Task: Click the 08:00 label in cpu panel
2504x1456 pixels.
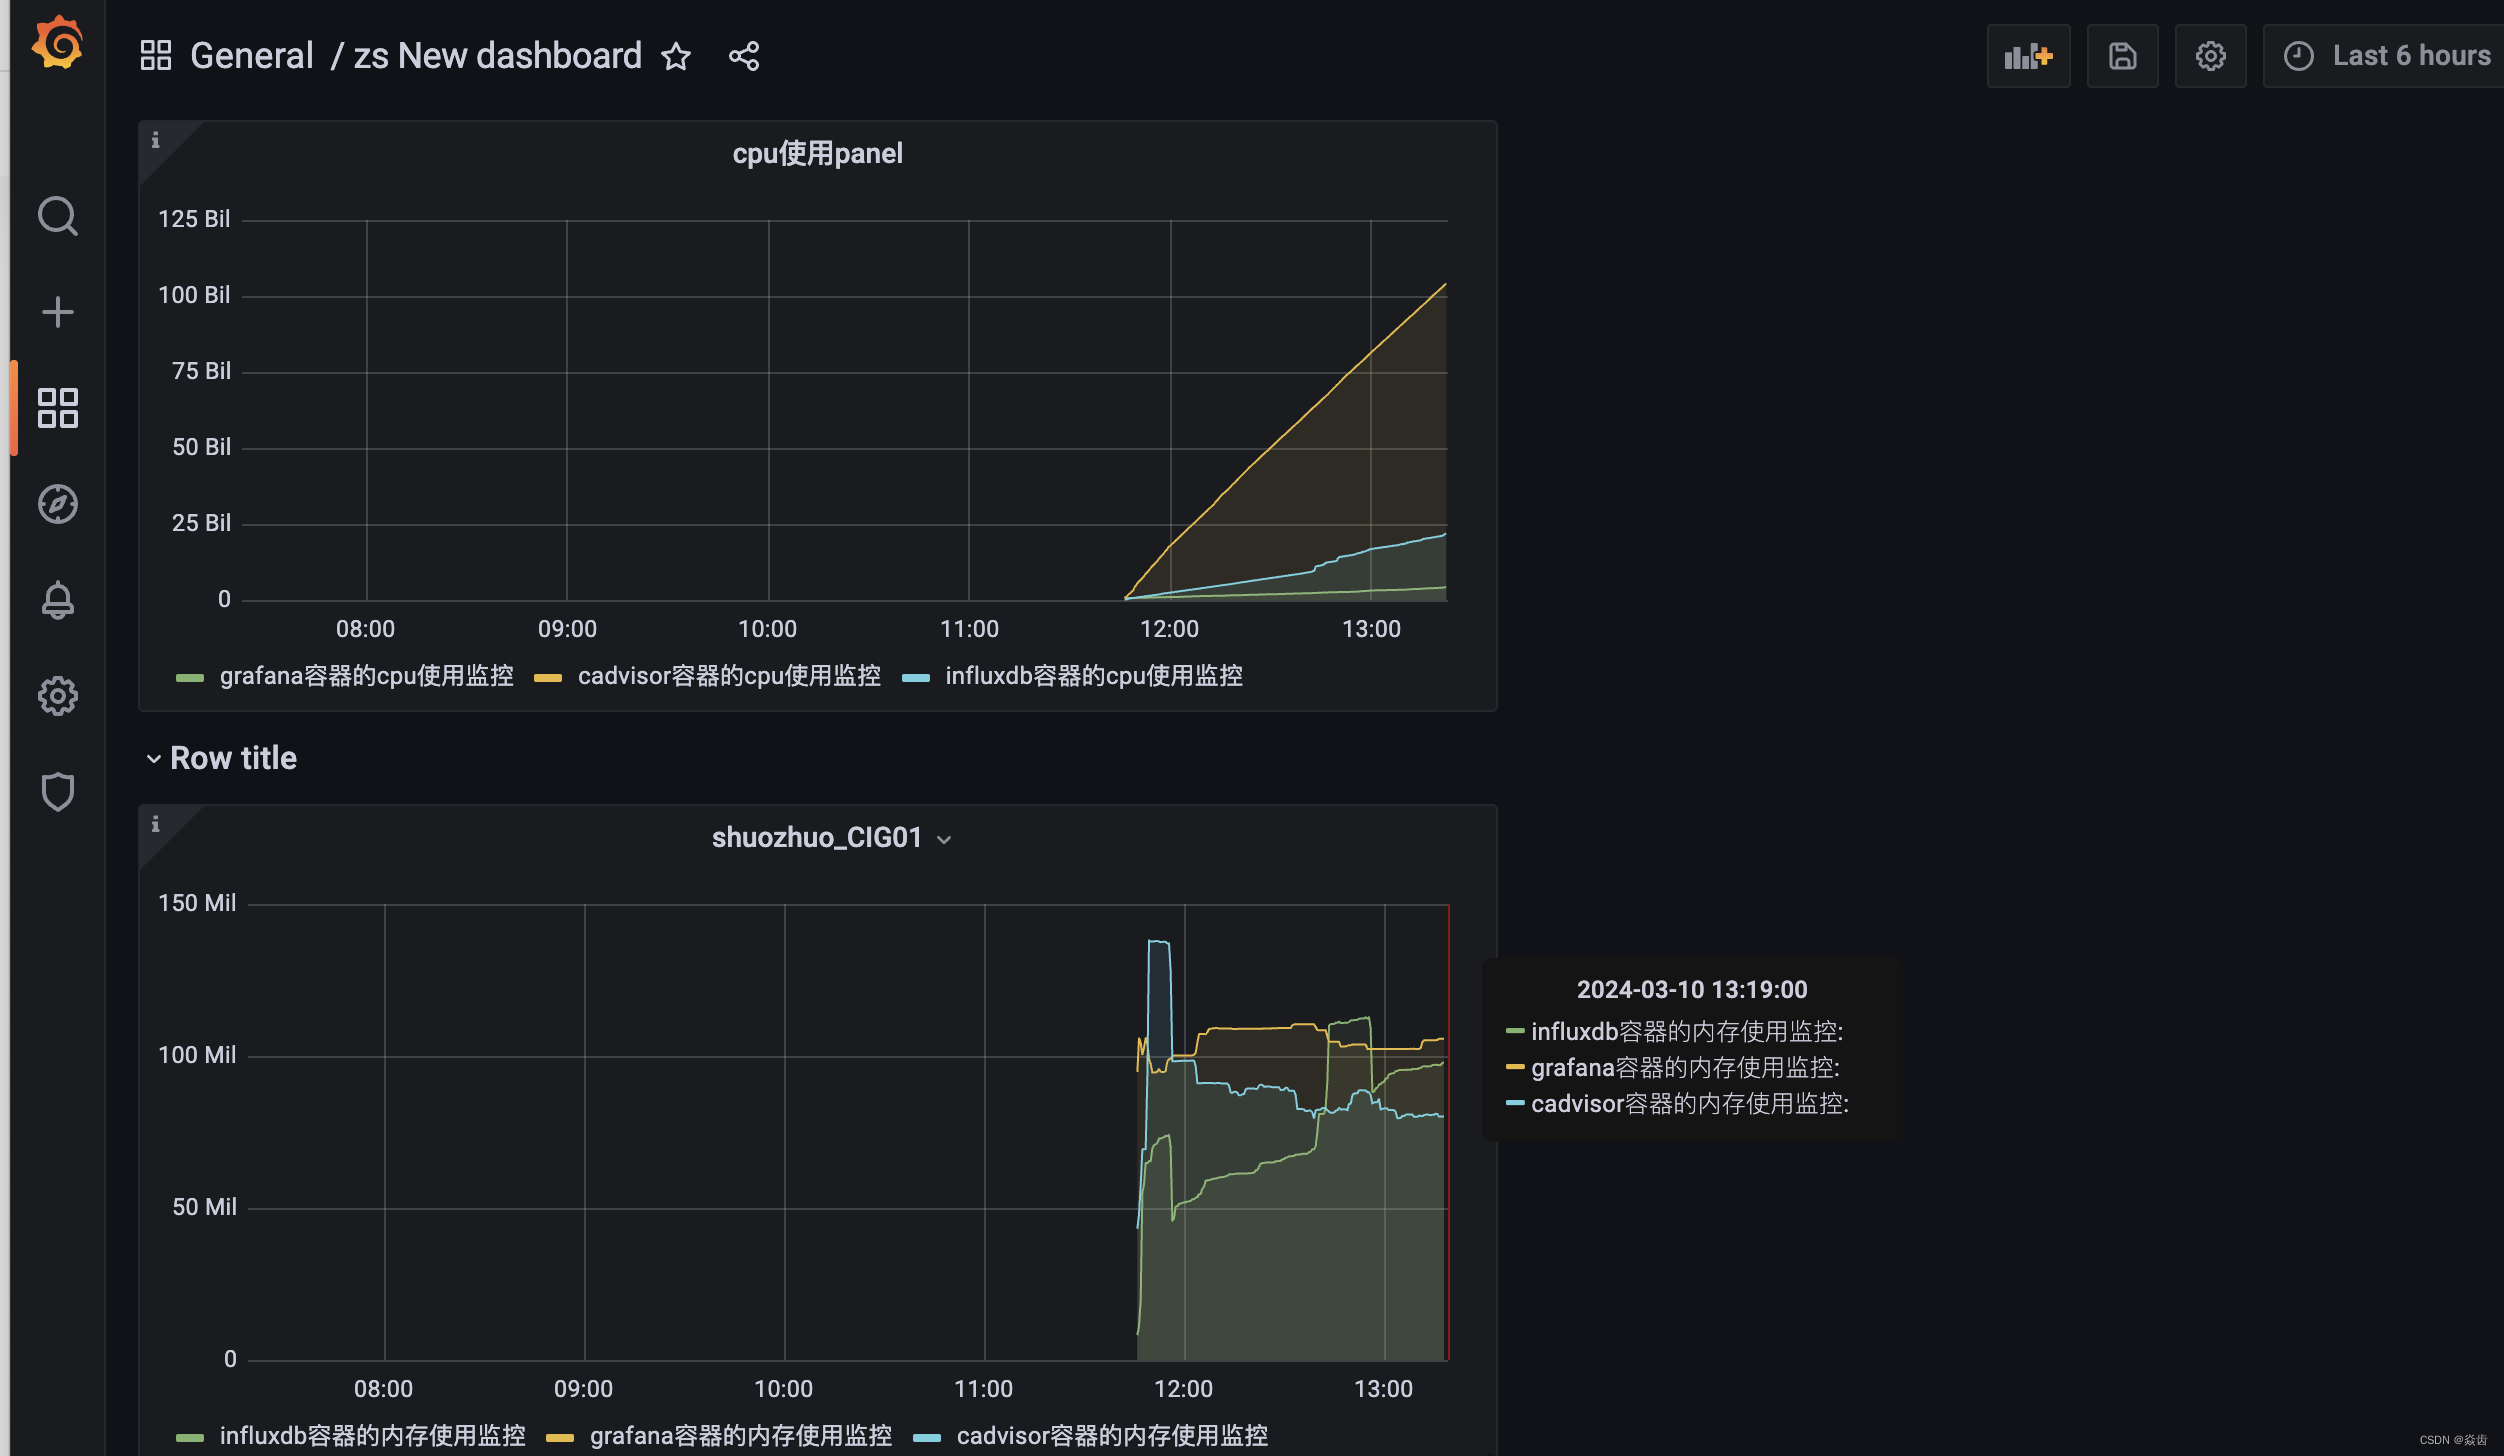Action: coord(365,629)
